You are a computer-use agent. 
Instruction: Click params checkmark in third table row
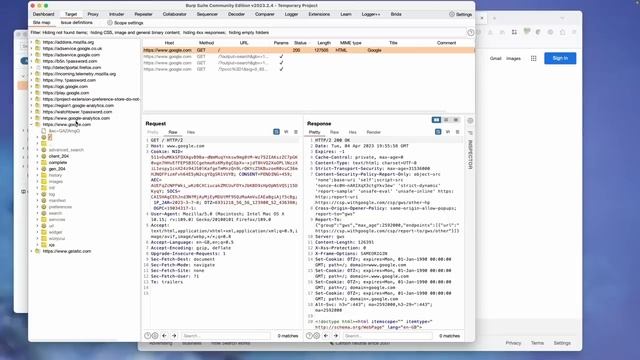pos(281,63)
